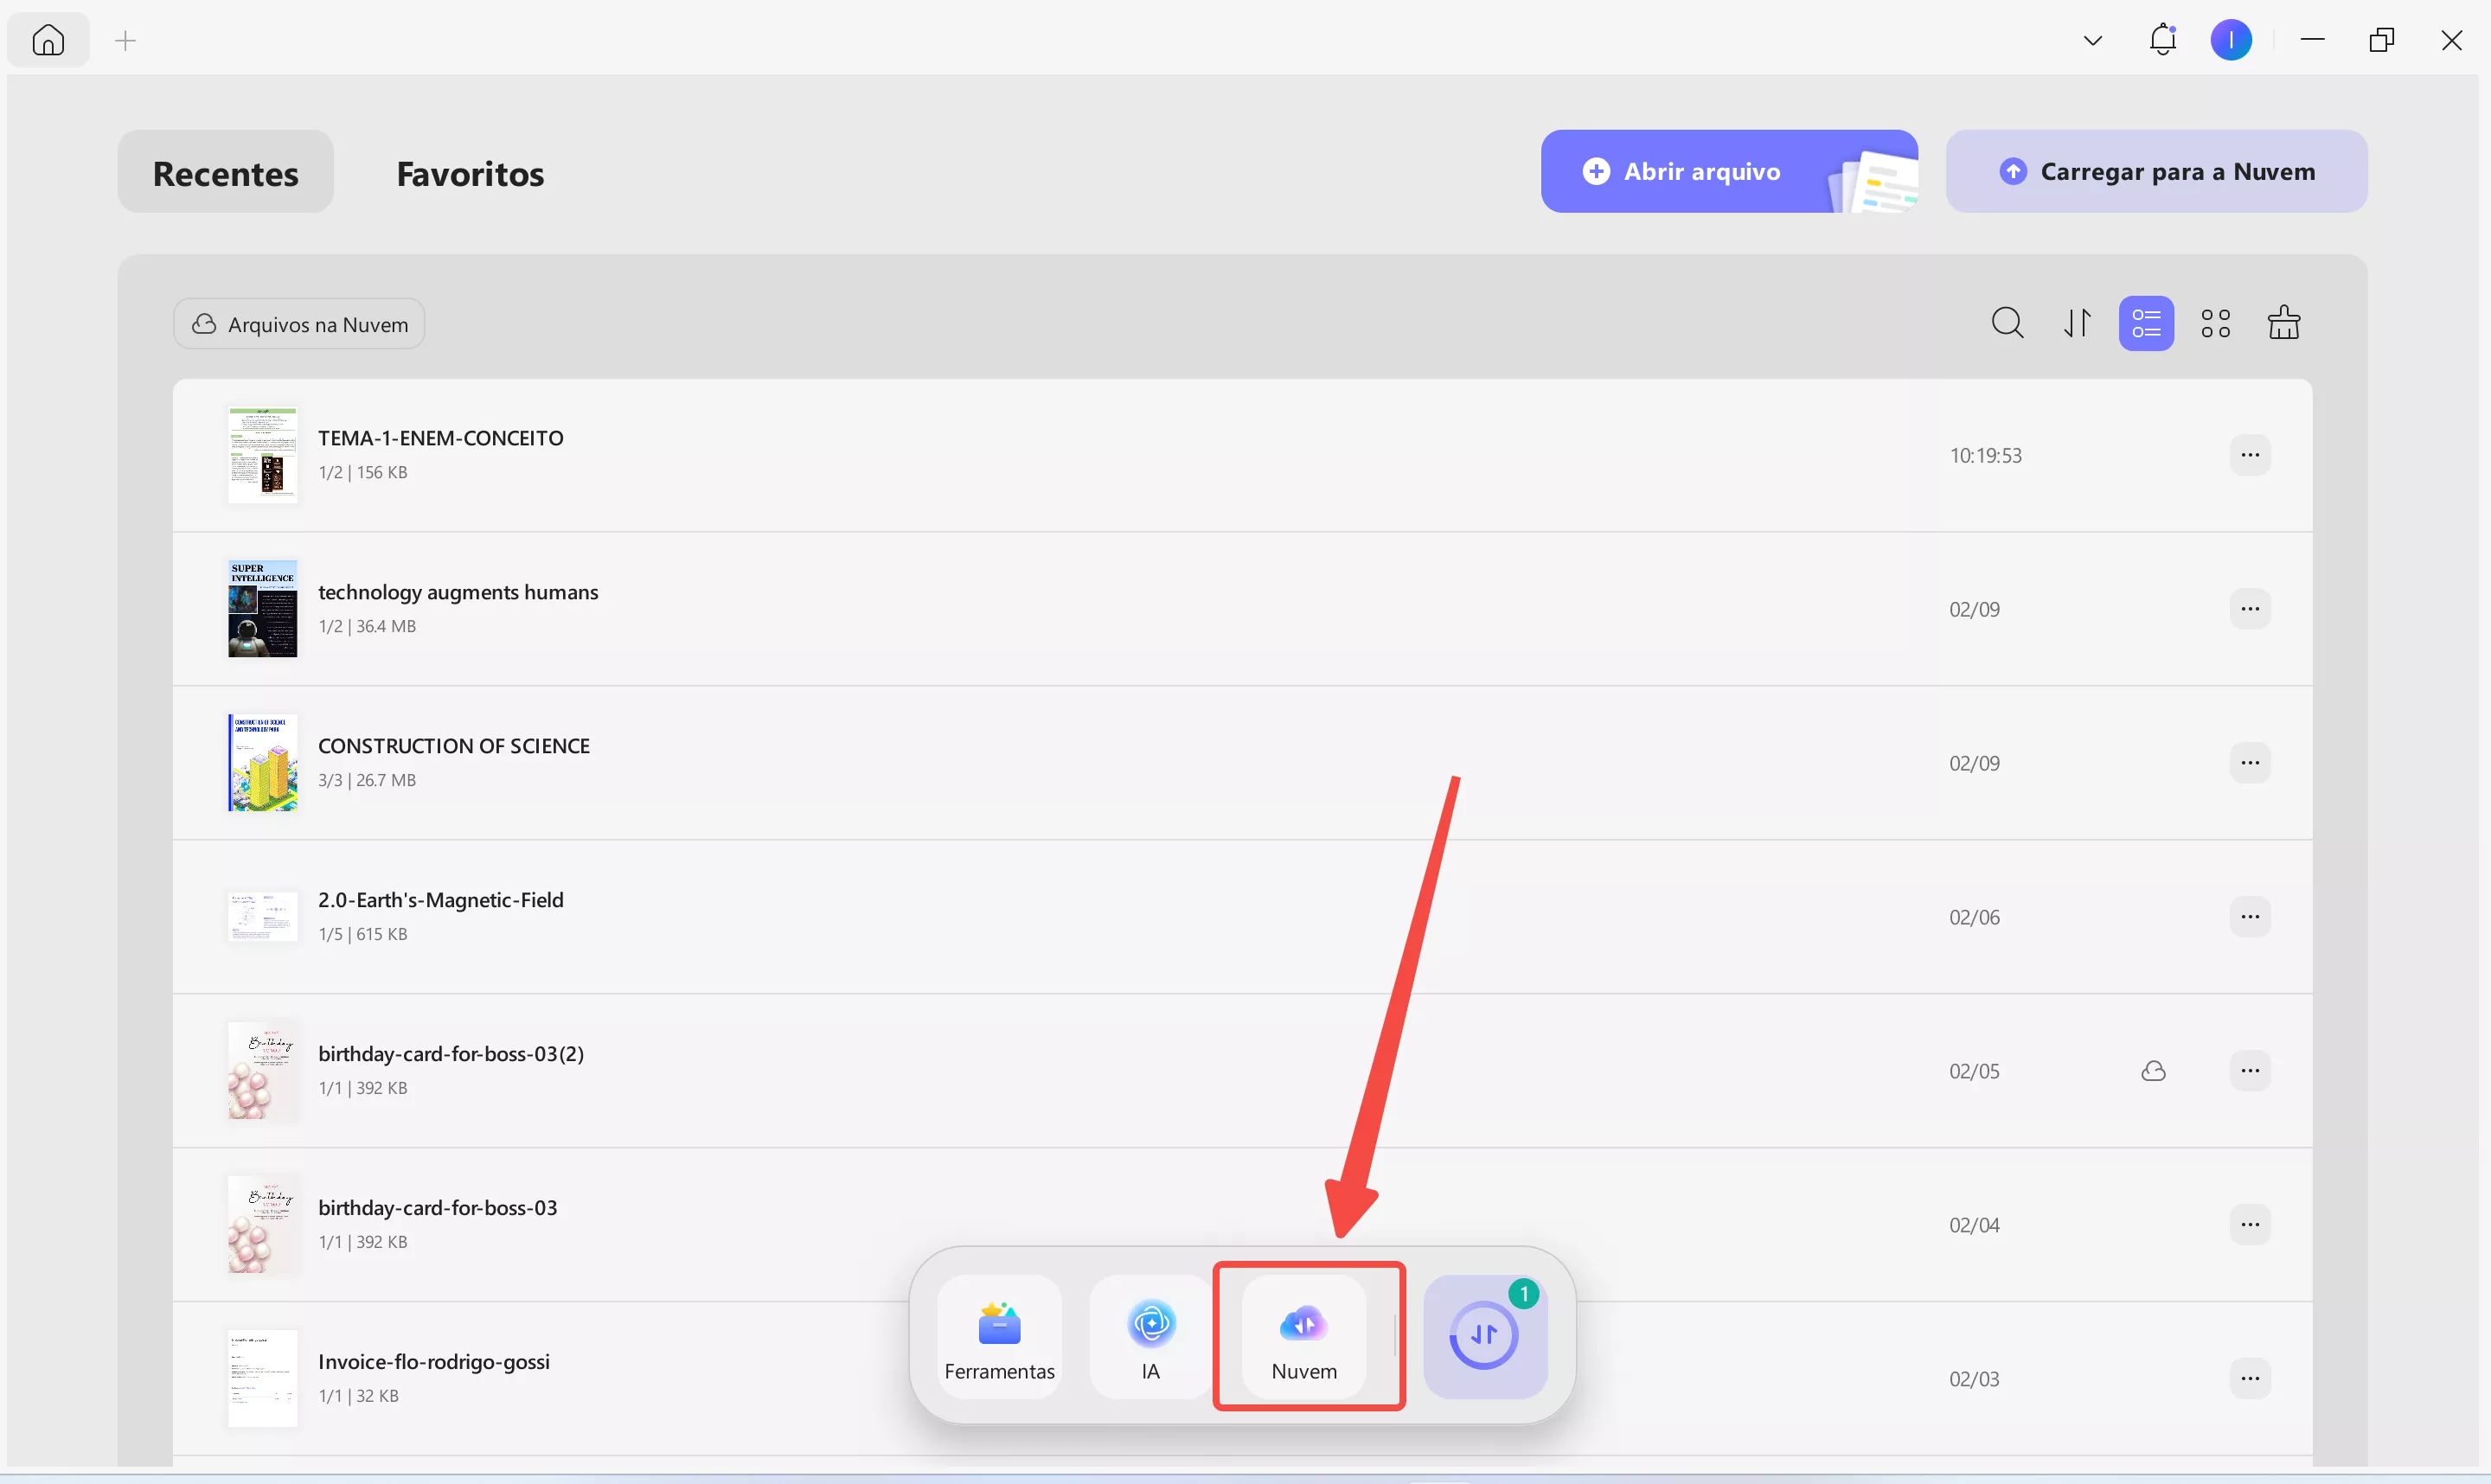The height and width of the screenshot is (1484, 2491).
Task: Open the notifications bell
Action: click(x=2162, y=40)
